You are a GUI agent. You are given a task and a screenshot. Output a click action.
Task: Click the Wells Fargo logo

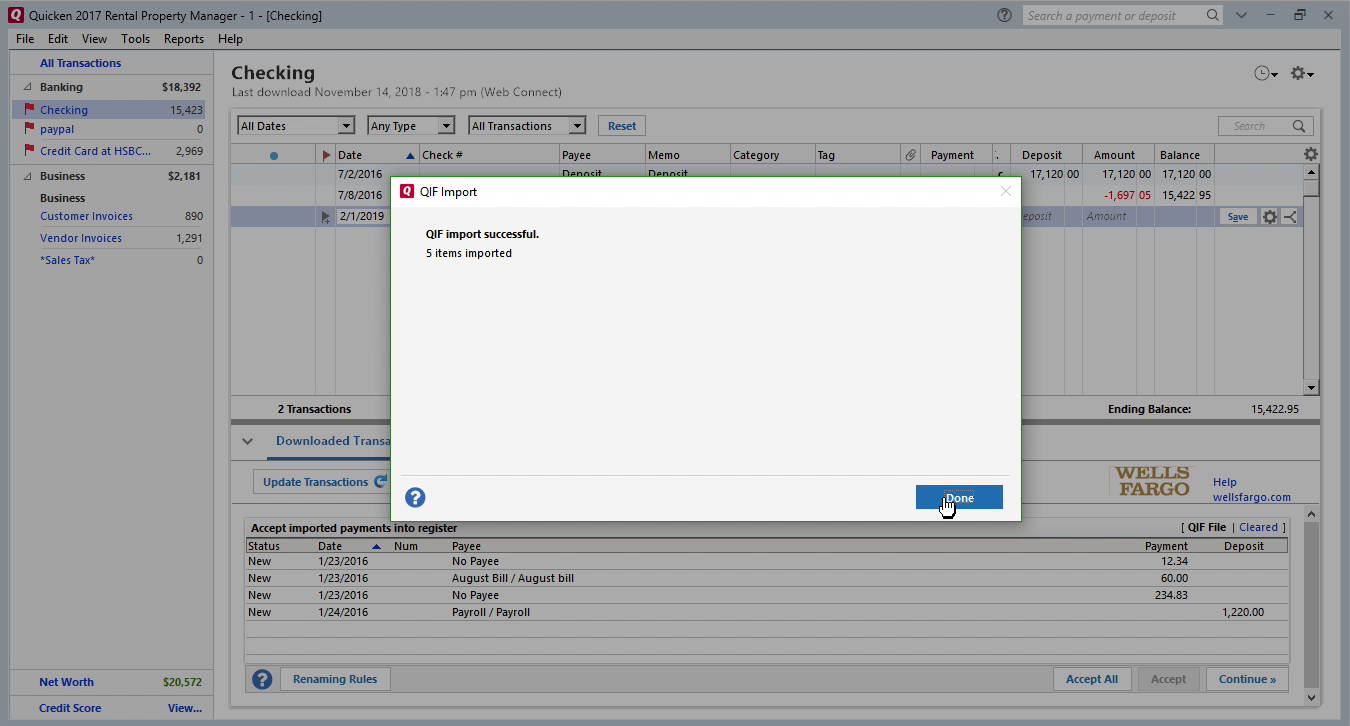pos(1152,481)
